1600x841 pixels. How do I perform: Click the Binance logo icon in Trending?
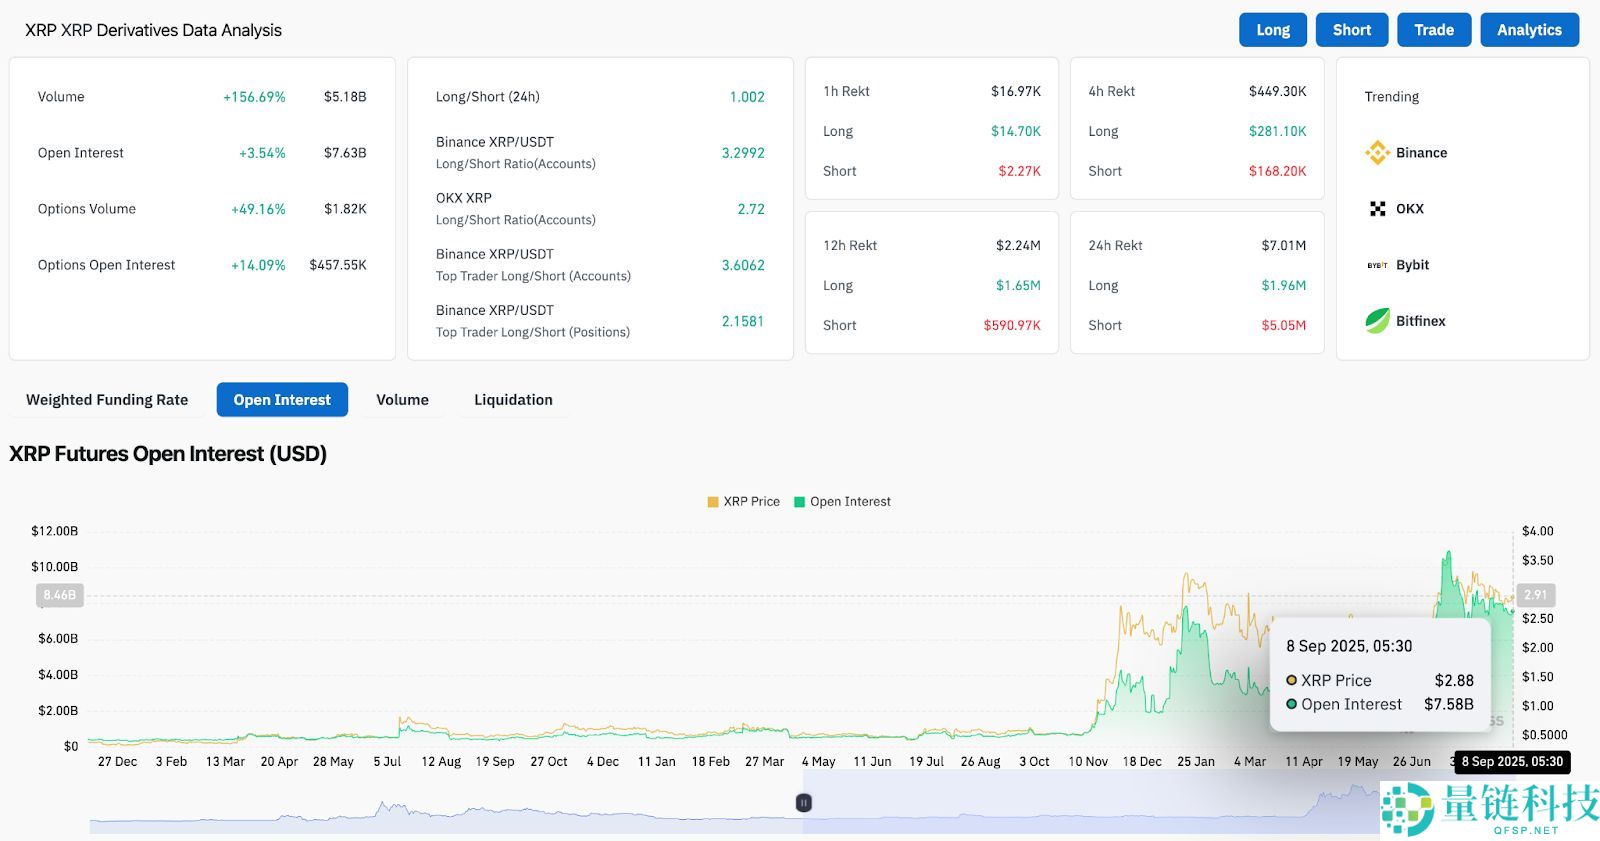(1377, 153)
